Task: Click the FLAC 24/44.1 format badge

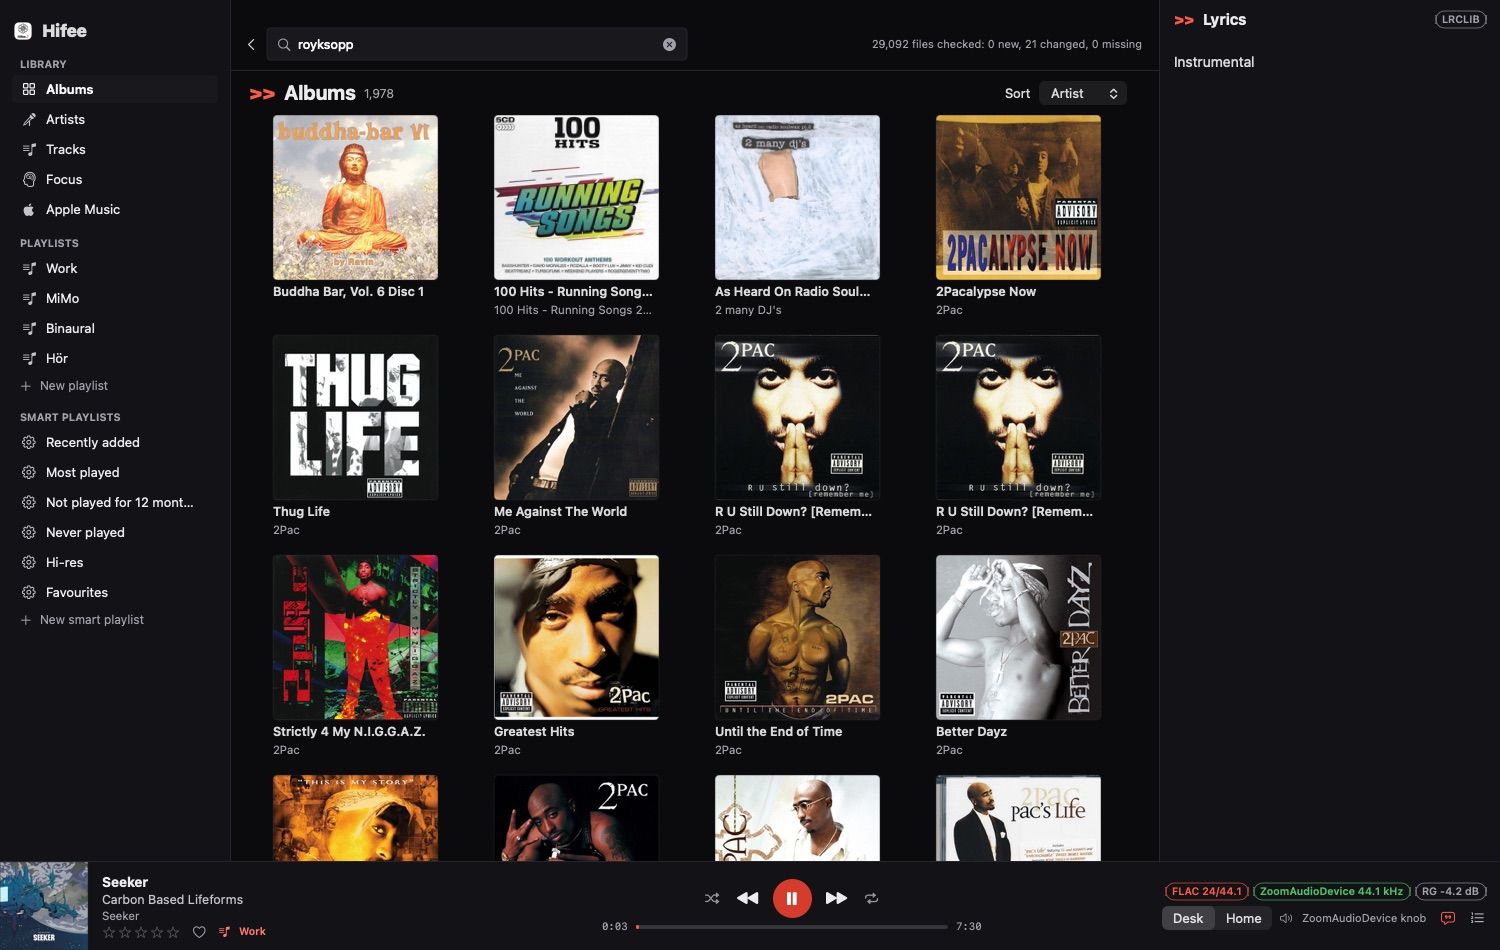Action: click(x=1207, y=891)
